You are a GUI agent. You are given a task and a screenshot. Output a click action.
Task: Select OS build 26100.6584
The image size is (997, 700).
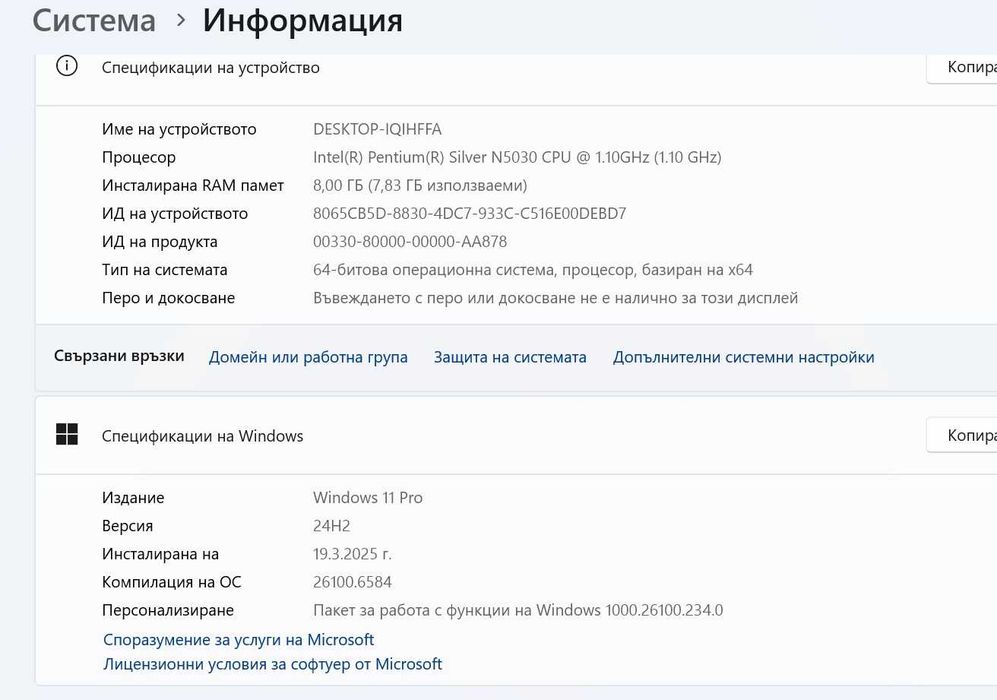(352, 582)
